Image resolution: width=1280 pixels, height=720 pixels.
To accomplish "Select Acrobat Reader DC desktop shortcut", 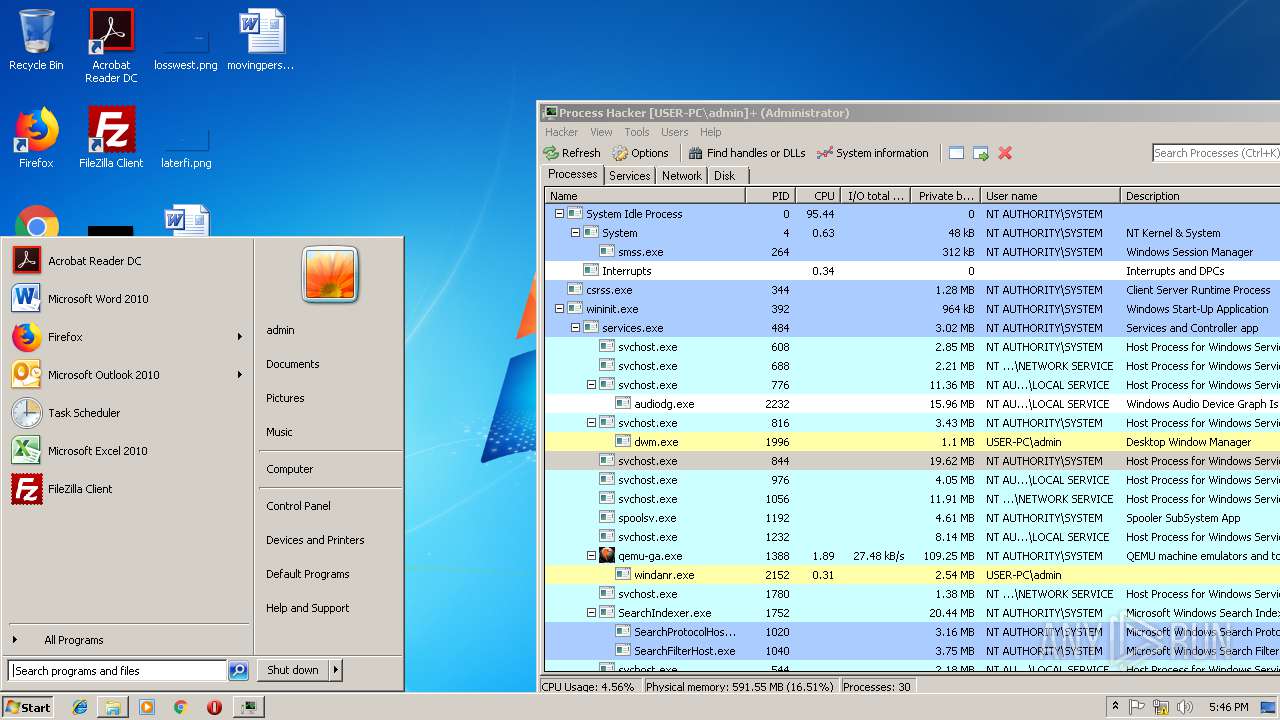I will pos(111,46).
